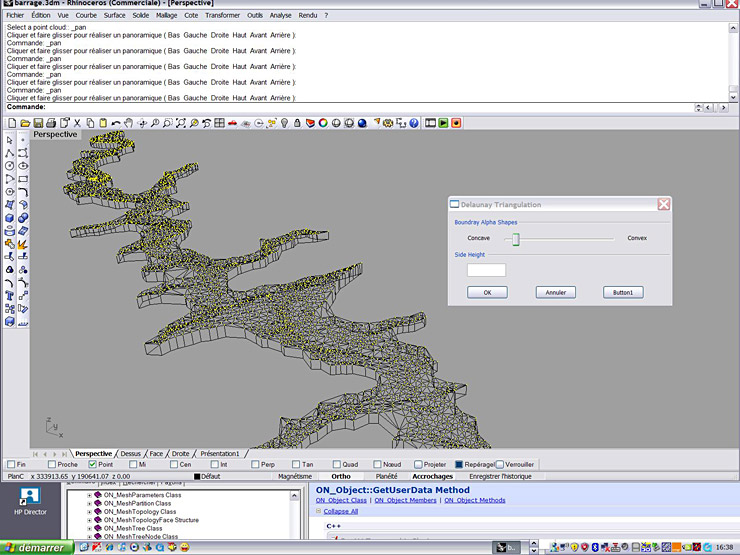
Task: Select the Explode tool icon
Action: coord(23,244)
